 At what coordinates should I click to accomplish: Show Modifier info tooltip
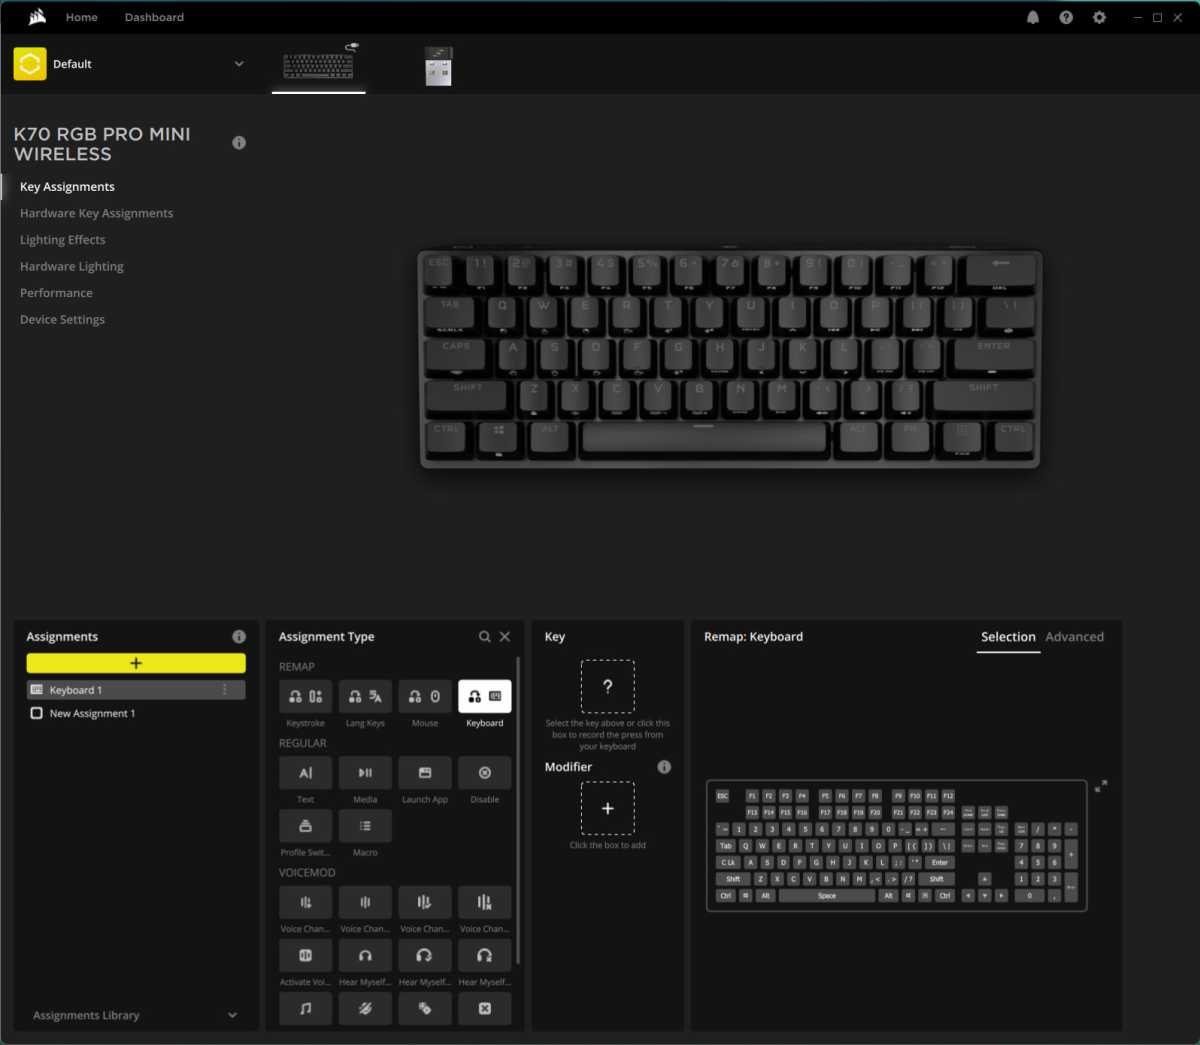[664, 767]
